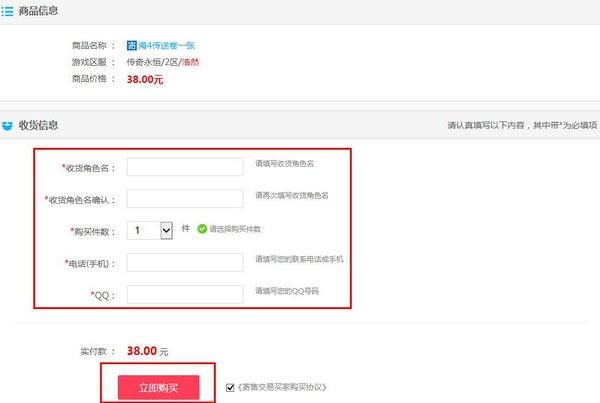The width and height of the screenshot is (600, 403).
Task: Click the list icon beside 商品信息
Action: (x=7, y=11)
